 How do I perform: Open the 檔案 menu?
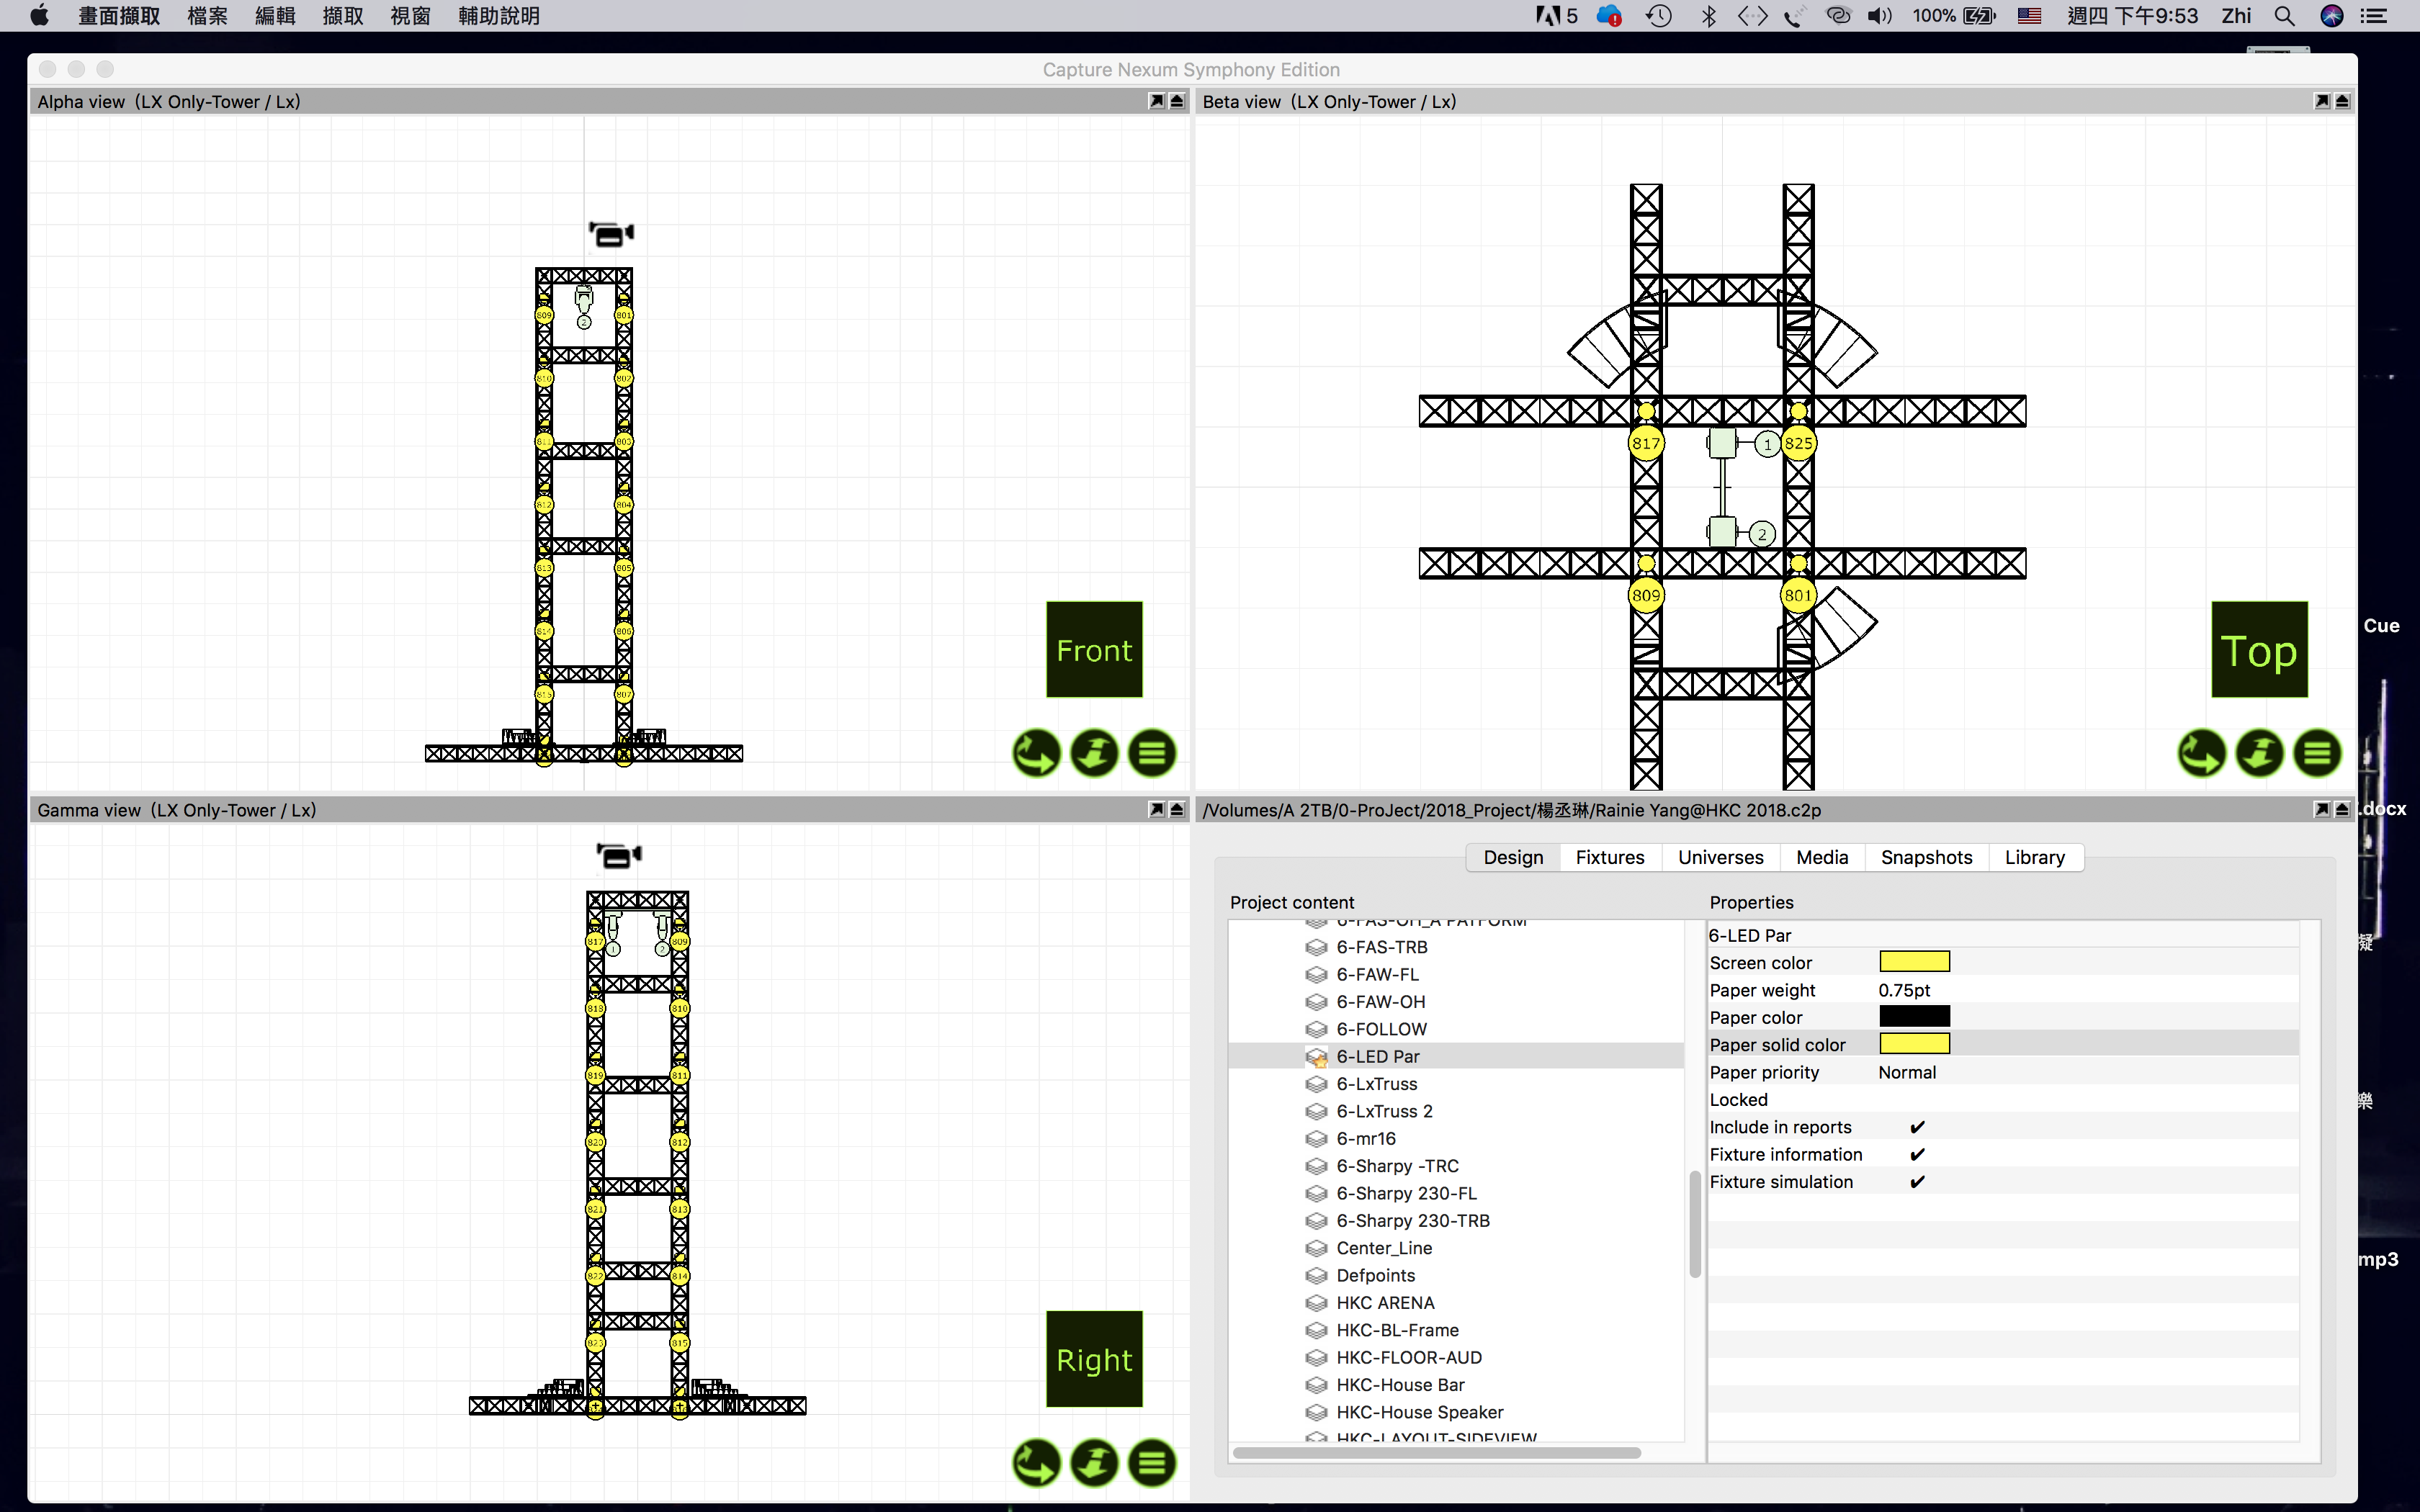[207, 16]
